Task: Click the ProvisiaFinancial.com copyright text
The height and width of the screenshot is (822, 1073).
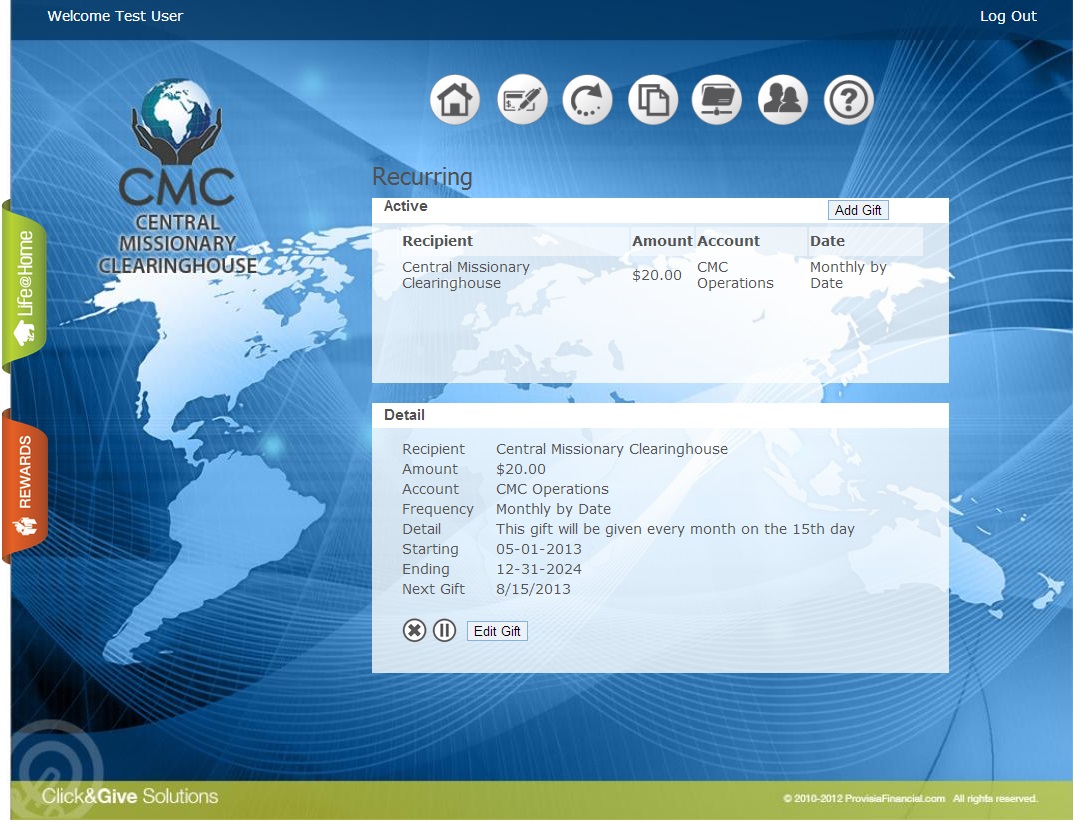Action: (x=910, y=799)
